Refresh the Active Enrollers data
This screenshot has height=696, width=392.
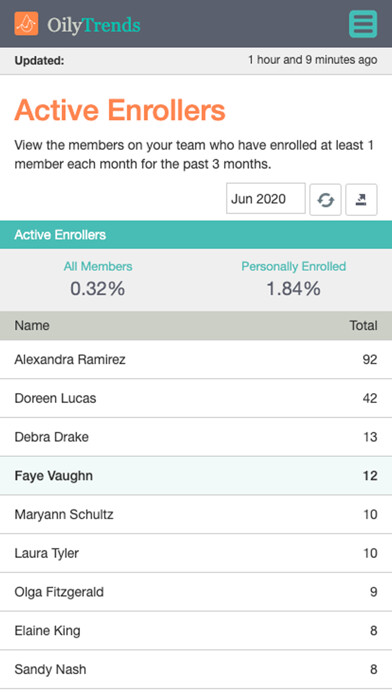pyautogui.click(x=325, y=200)
